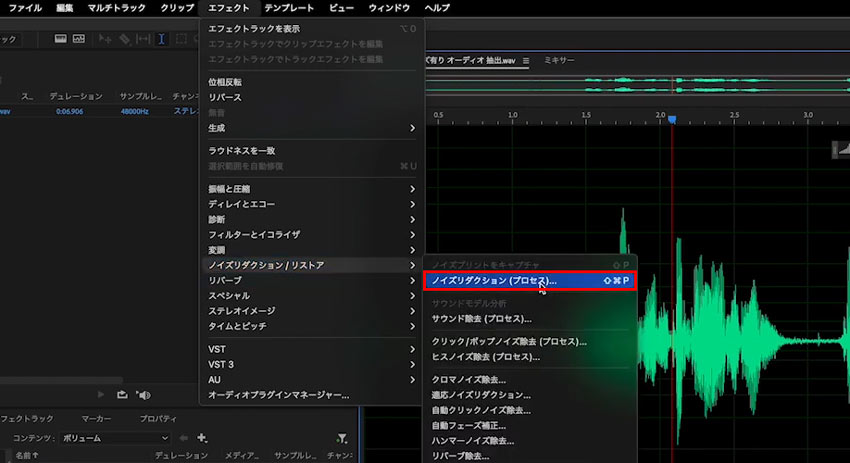The height and width of the screenshot is (463, 850).
Task: Expand the タイムとピッチ submenu
Action: [x=311, y=326]
